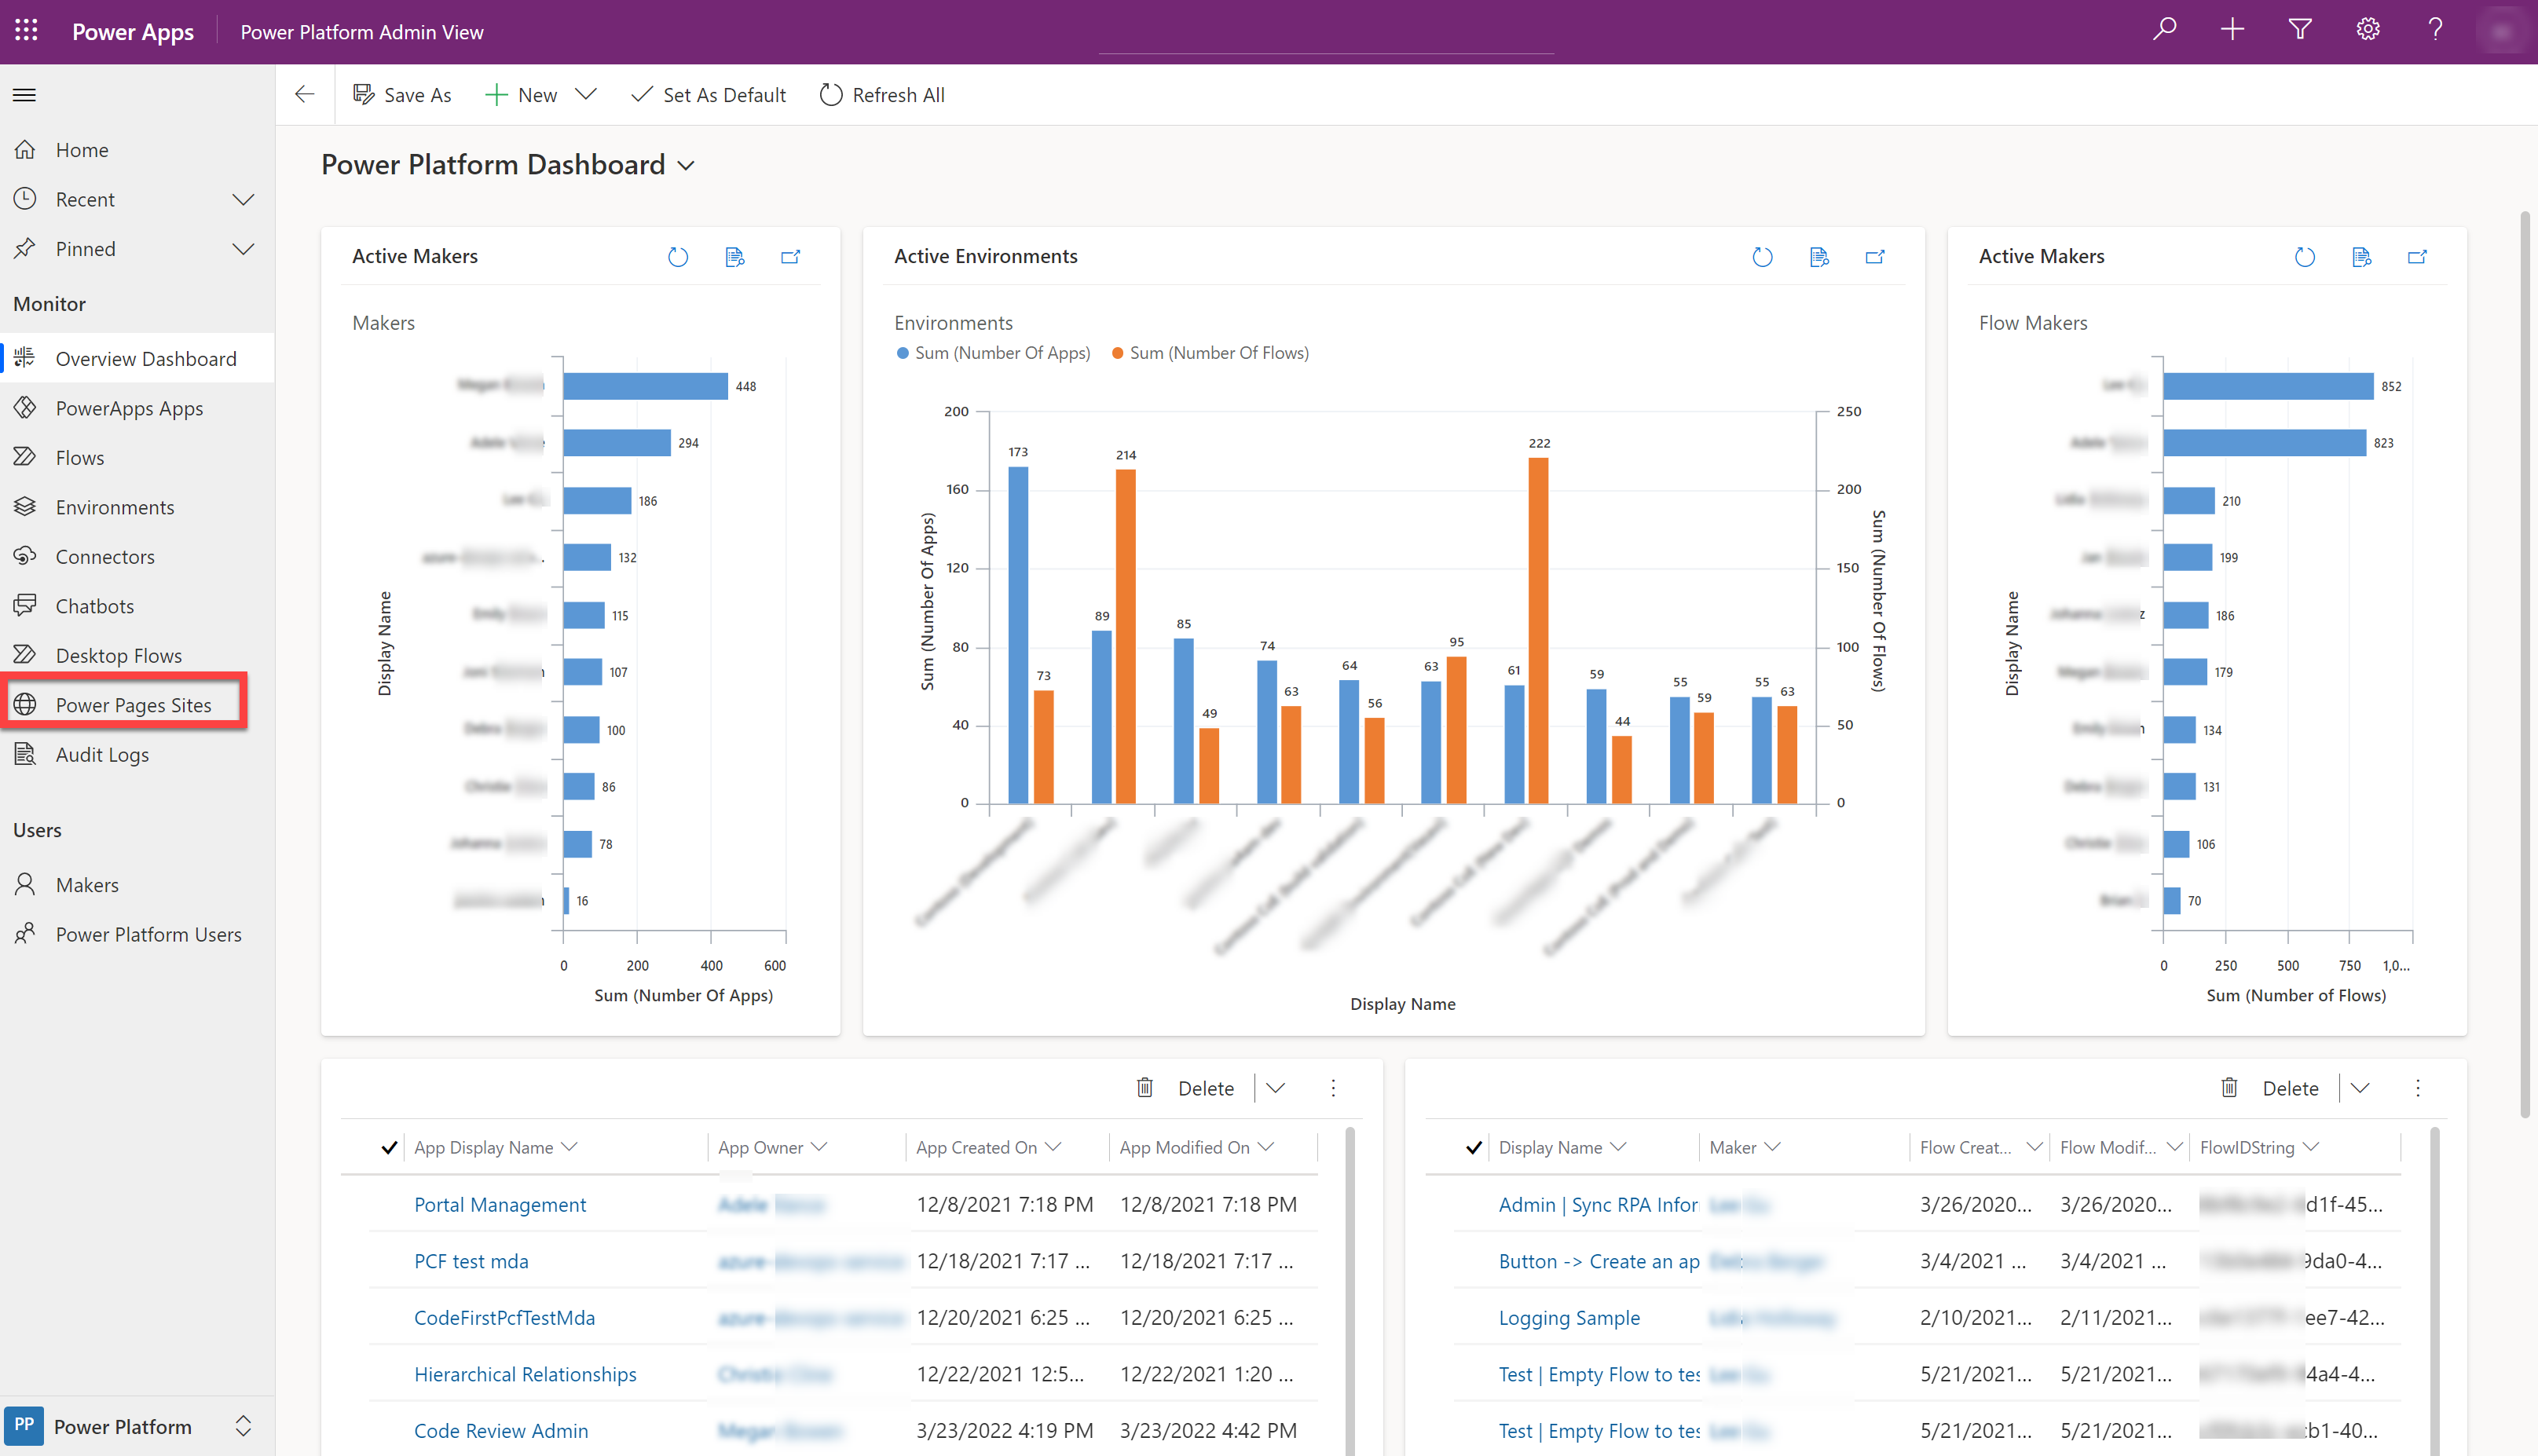Click the Makers icon under Users
2538x1456 pixels.
pyautogui.click(x=24, y=883)
